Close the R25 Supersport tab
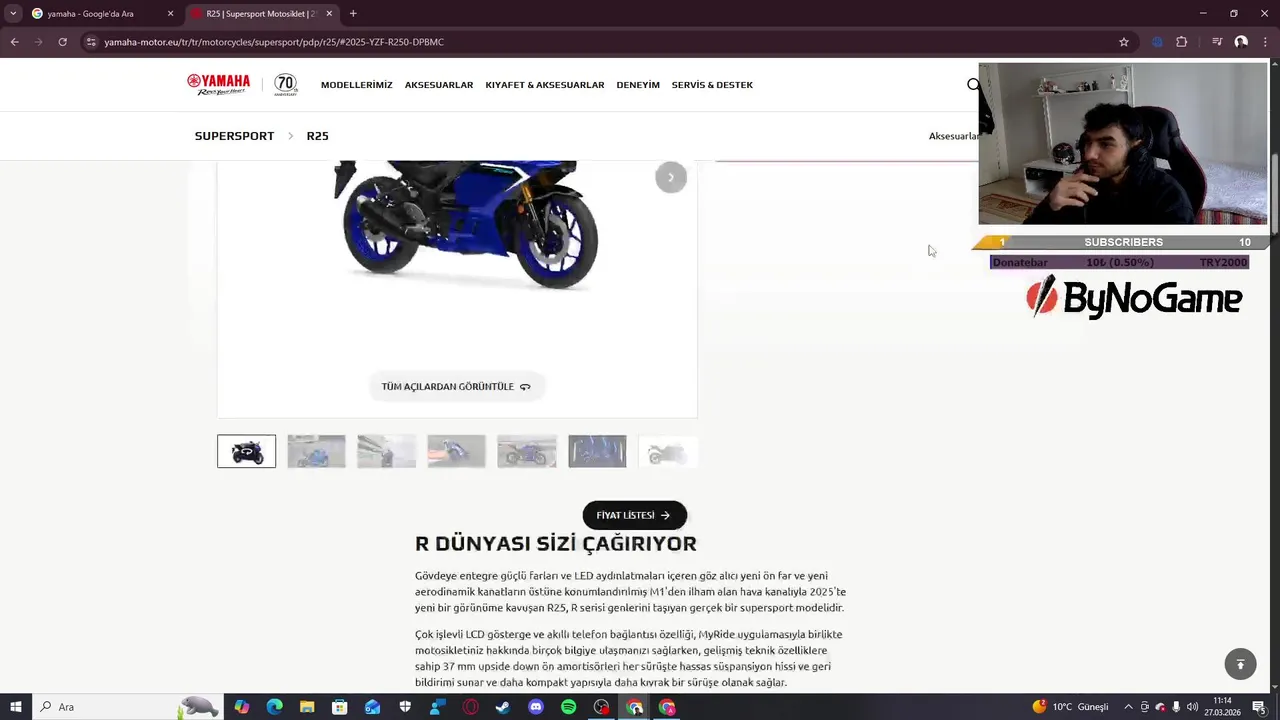This screenshot has height=720, width=1280. pyautogui.click(x=329, y=14)
